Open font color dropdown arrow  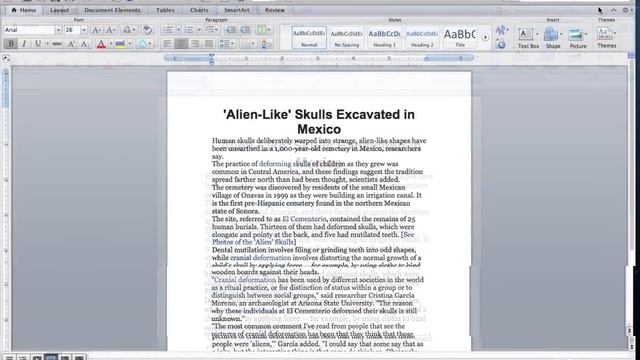coord(111,44)
